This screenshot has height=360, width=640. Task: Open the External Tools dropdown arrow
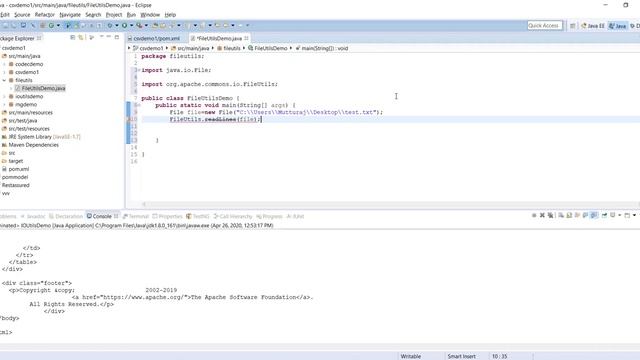tap(146, 25)
